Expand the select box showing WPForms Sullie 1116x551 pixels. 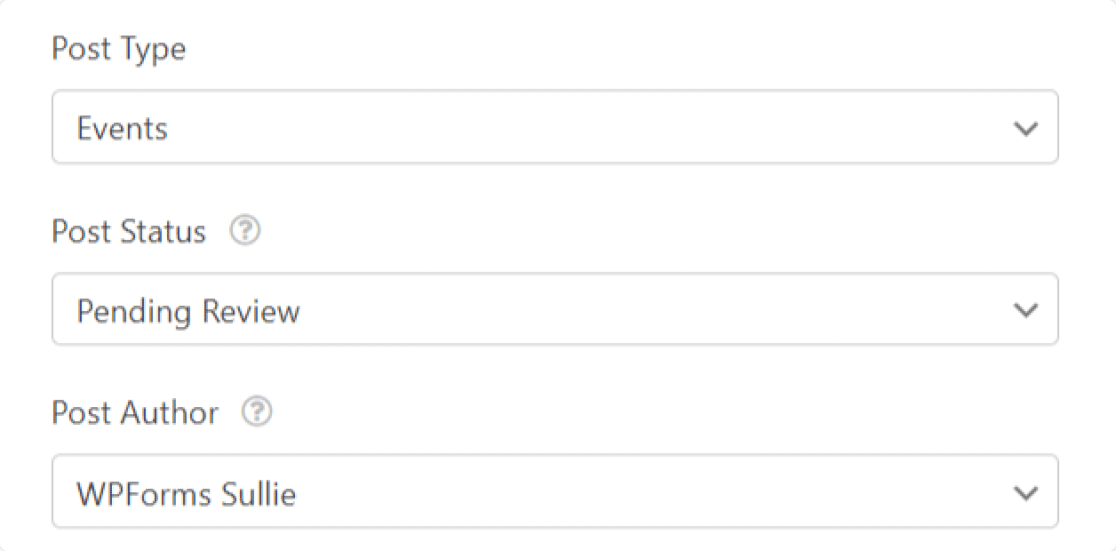[x=554, y=492]
